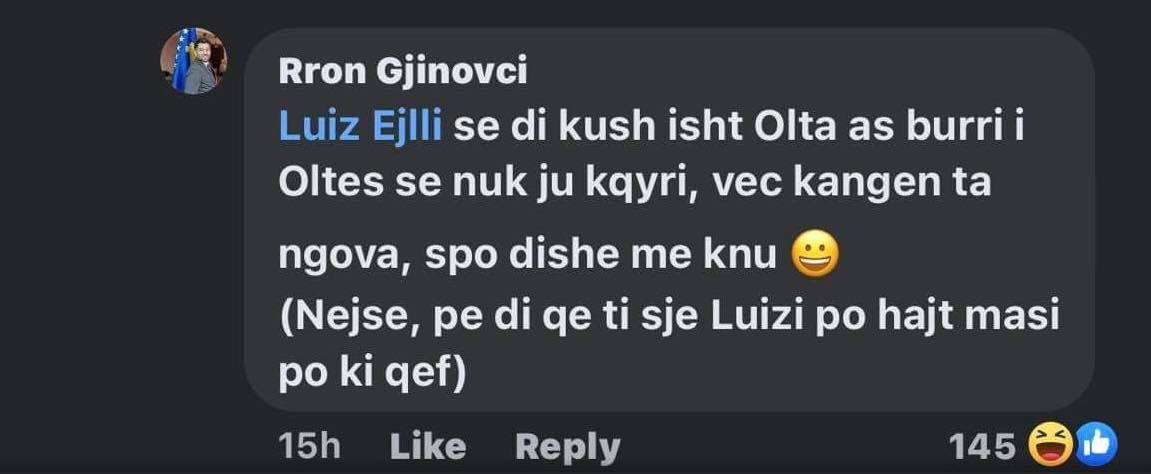Click the flag in the profile avatar
The height and width of the screenshot is (474, 1151).
point(184,59)
